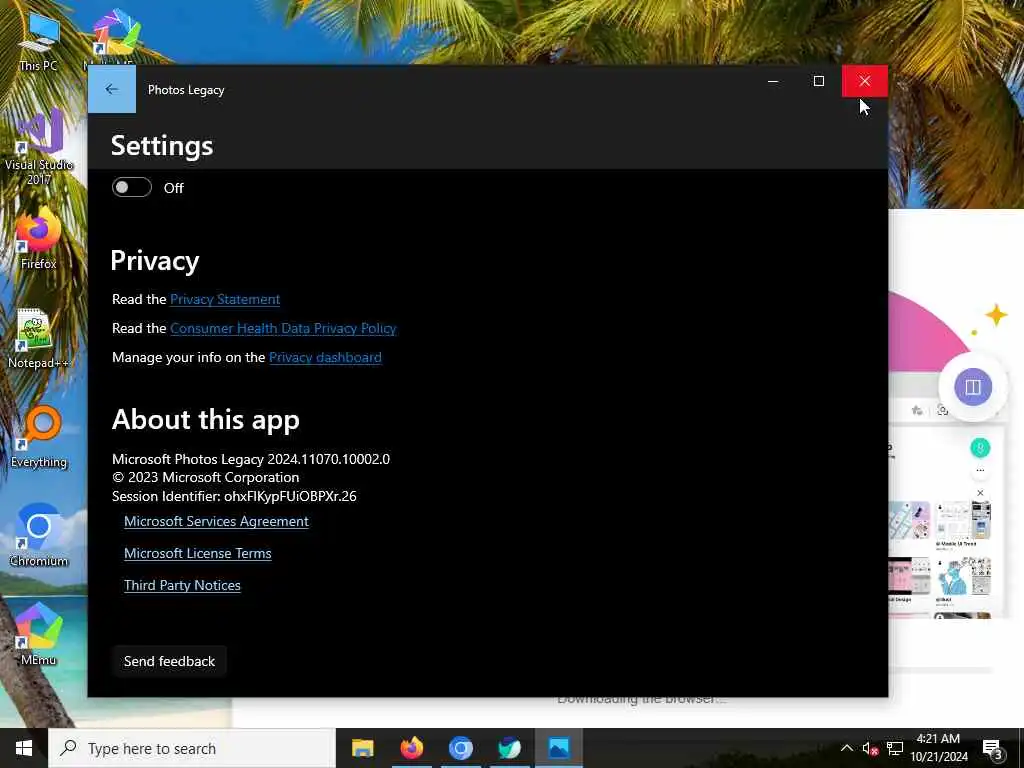Open Microsoft License Terms link
The width and height of the screenshot is (1024, 768).
(x=197, y=553)
